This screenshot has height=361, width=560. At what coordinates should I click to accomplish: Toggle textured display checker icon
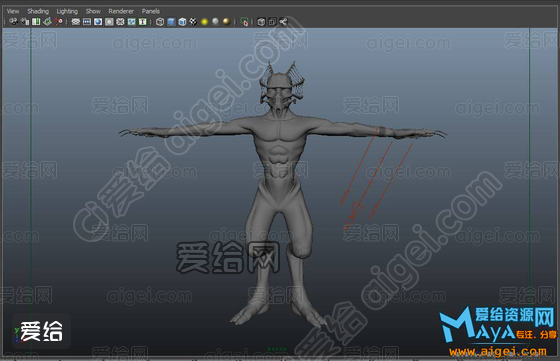pos(193,22)
